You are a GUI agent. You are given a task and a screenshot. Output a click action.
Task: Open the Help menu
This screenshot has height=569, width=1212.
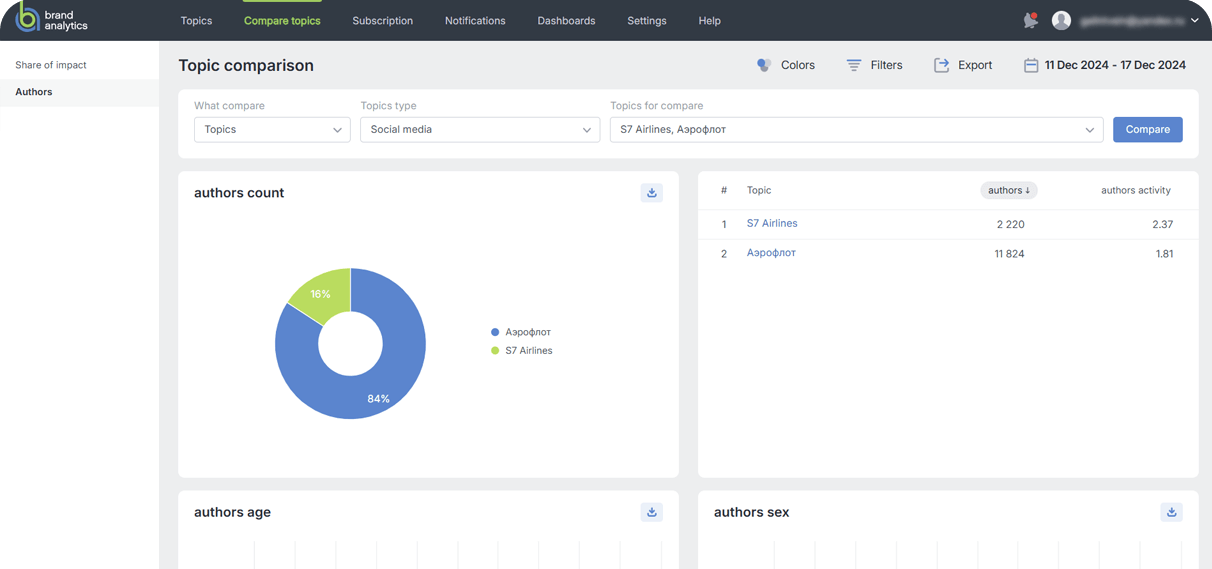710,21
